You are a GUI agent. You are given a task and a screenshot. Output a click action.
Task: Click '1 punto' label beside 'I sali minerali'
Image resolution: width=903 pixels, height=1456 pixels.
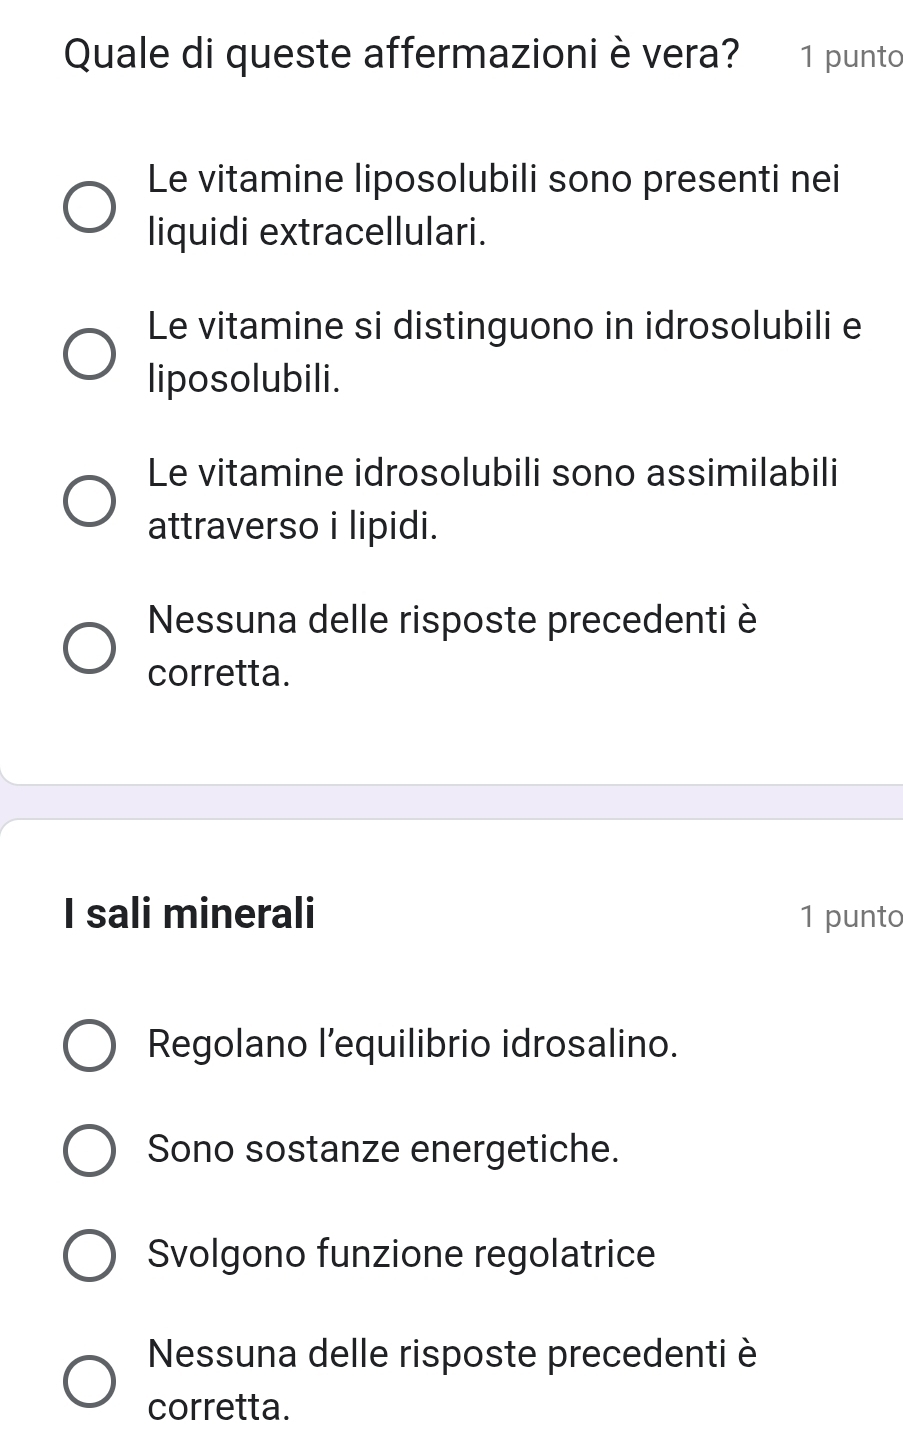(x=850, y=916)
